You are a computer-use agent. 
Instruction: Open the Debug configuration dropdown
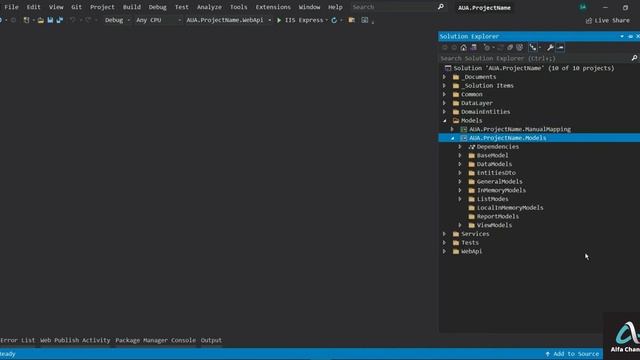tap(117, 20)
